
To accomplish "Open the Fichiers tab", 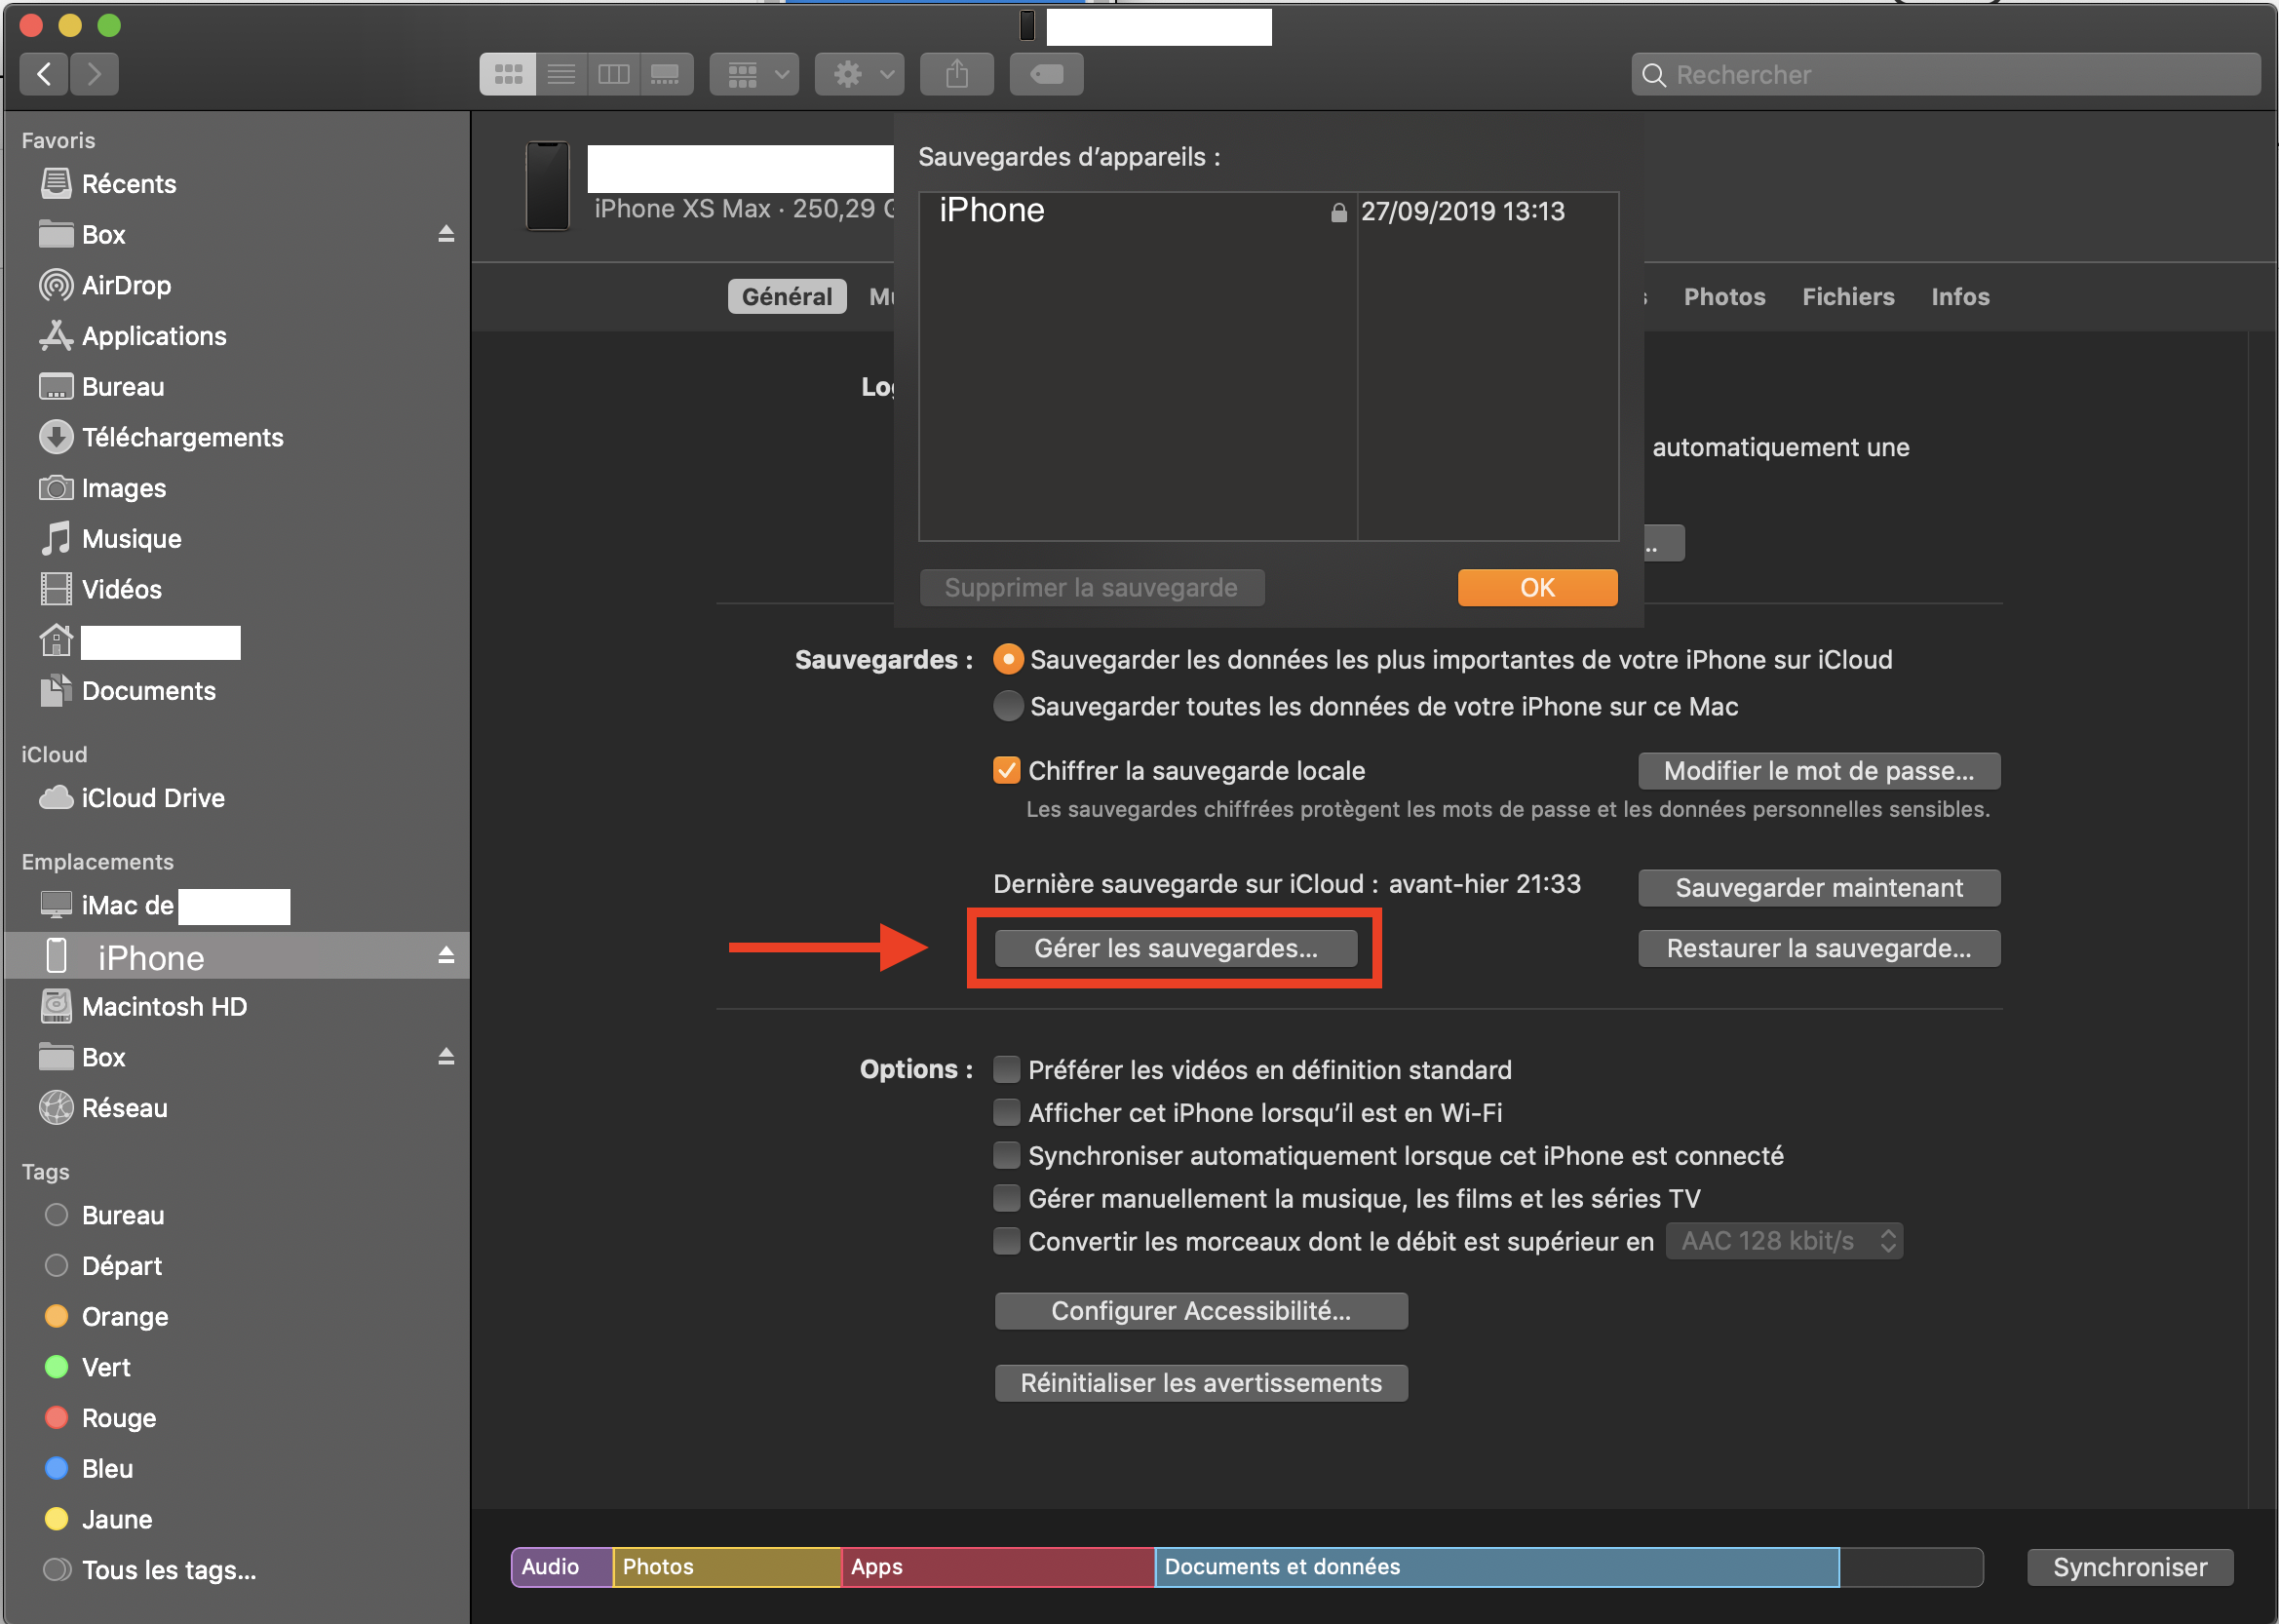I will pos(1847,297).
